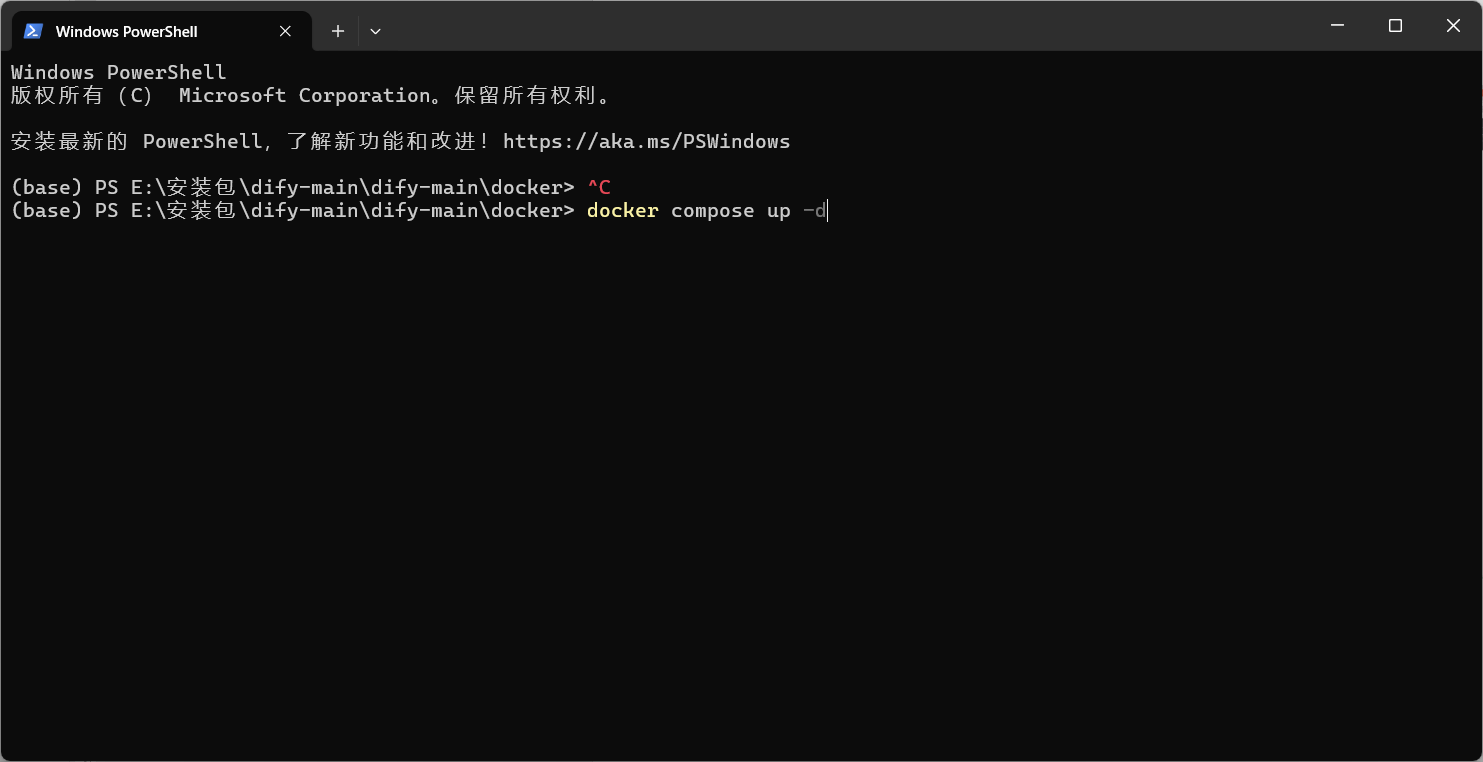The height and width of the screenshot is (762, 1483).
Task: Click the yellow docker command word
Action: tap(622, 210)
